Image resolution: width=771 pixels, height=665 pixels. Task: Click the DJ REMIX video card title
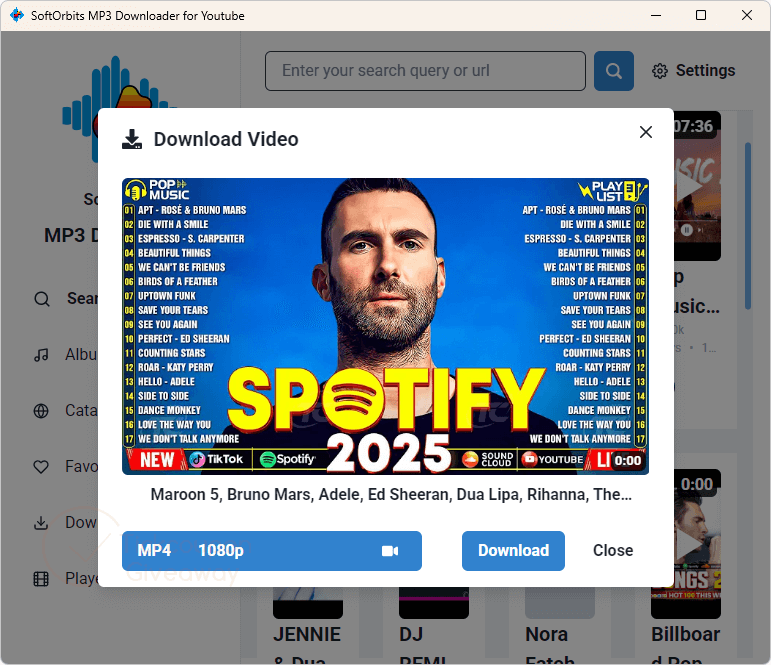(x=423, y=644)
